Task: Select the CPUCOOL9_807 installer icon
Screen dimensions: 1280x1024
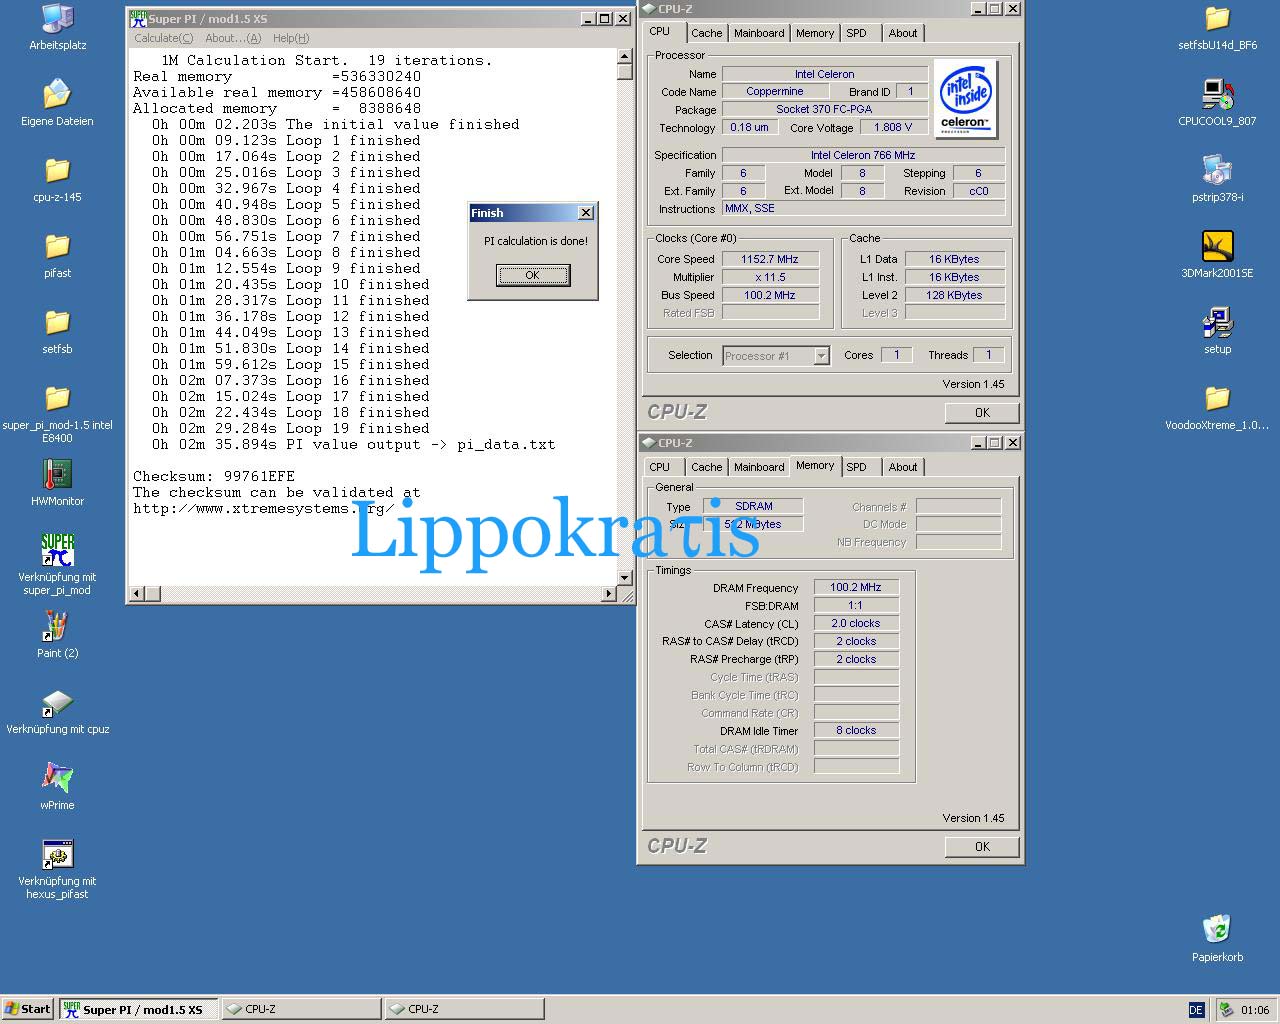Action: (x=1217, y=95)
